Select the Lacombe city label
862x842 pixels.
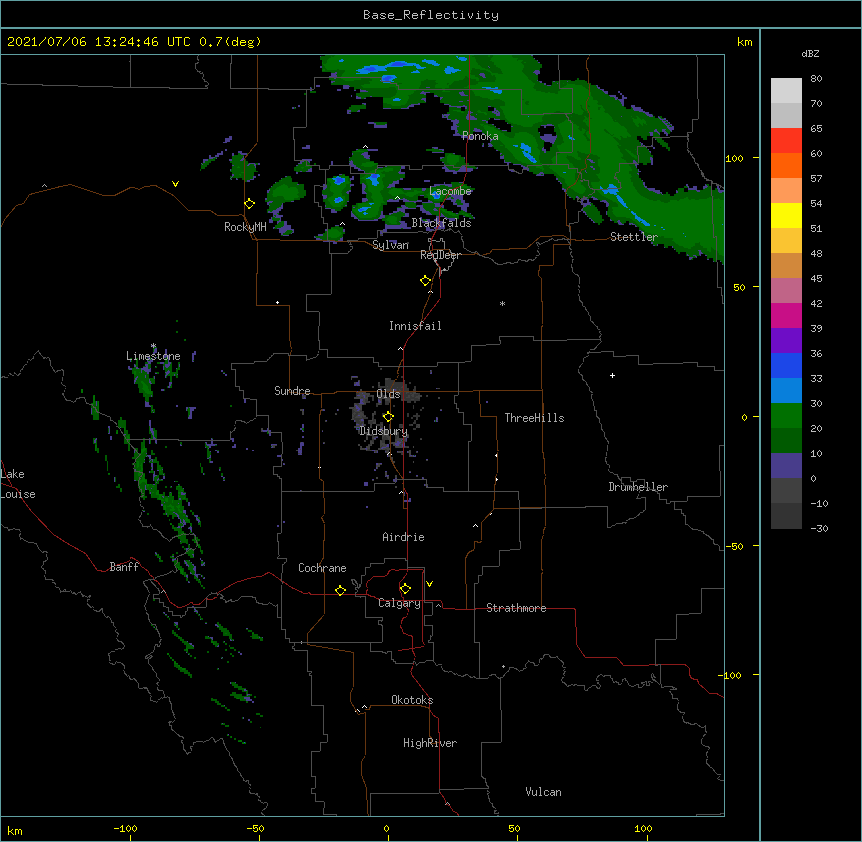point(450,191)
